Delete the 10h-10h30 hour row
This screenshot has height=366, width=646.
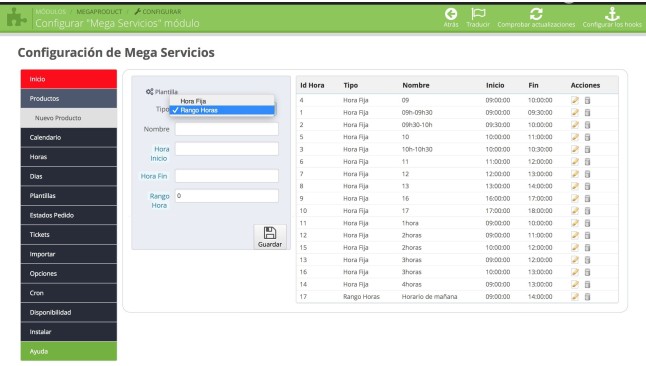(x=587, y=149)
